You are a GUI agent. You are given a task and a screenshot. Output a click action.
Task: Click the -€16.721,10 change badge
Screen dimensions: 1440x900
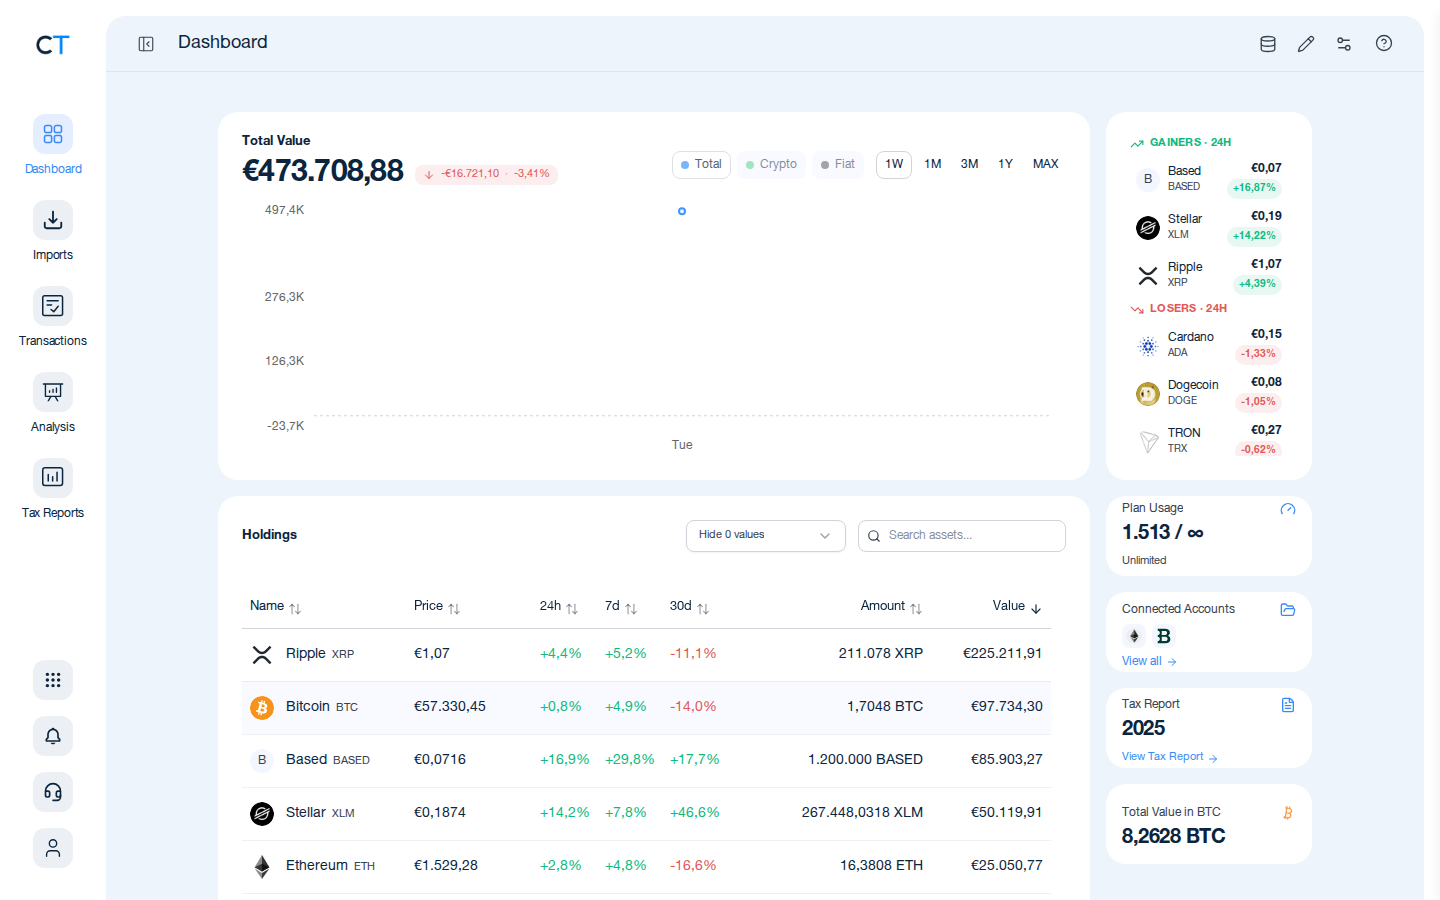click(x=486, y=174)
